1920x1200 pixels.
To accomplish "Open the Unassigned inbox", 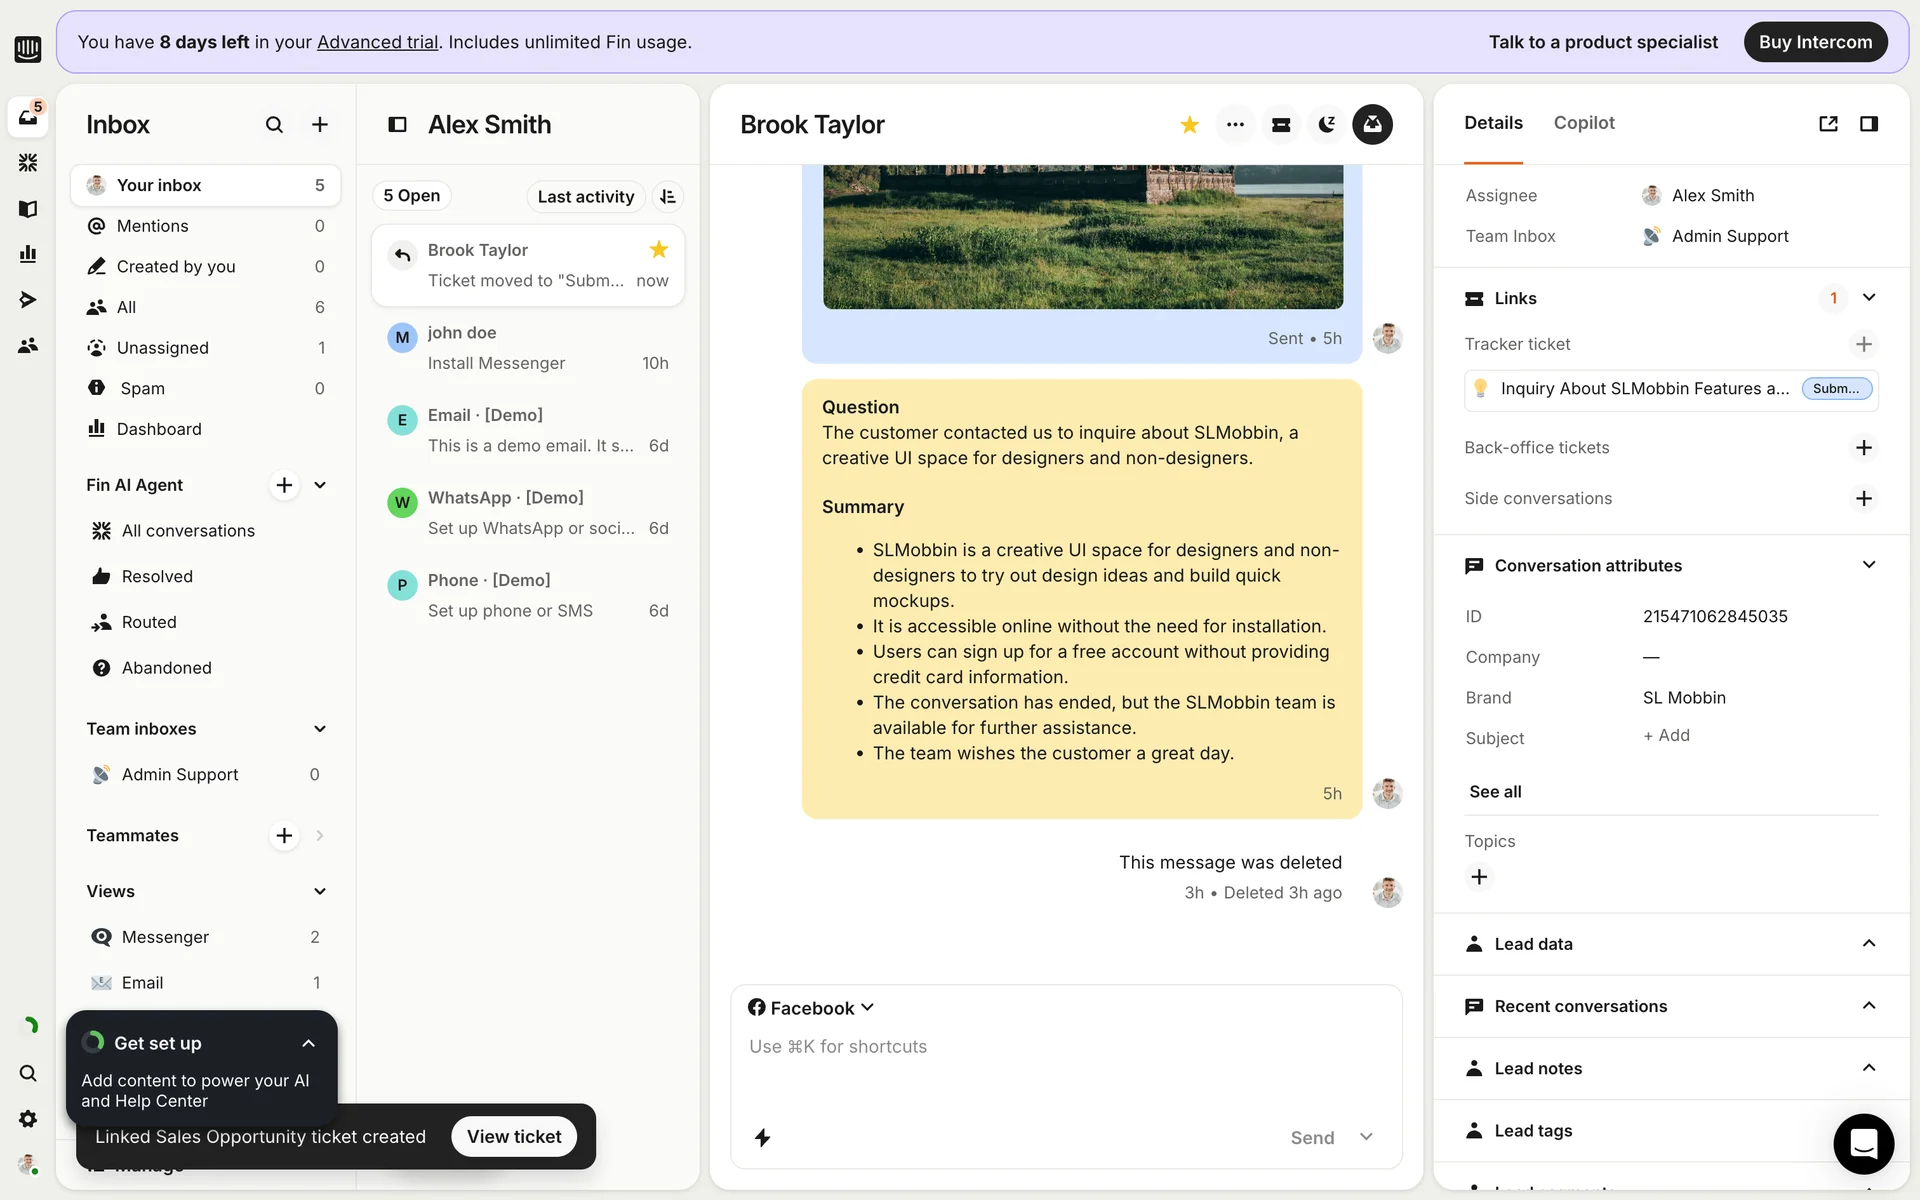I will (x=163, y=348).
